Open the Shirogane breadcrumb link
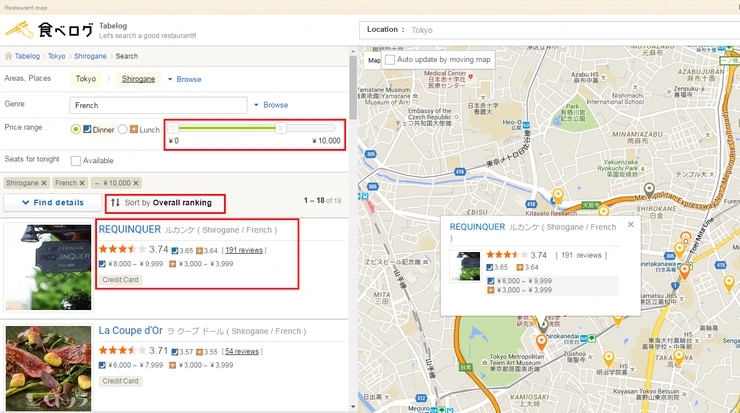Image resolution: width=740 pixels, height=413 pixels. [90, 56]
